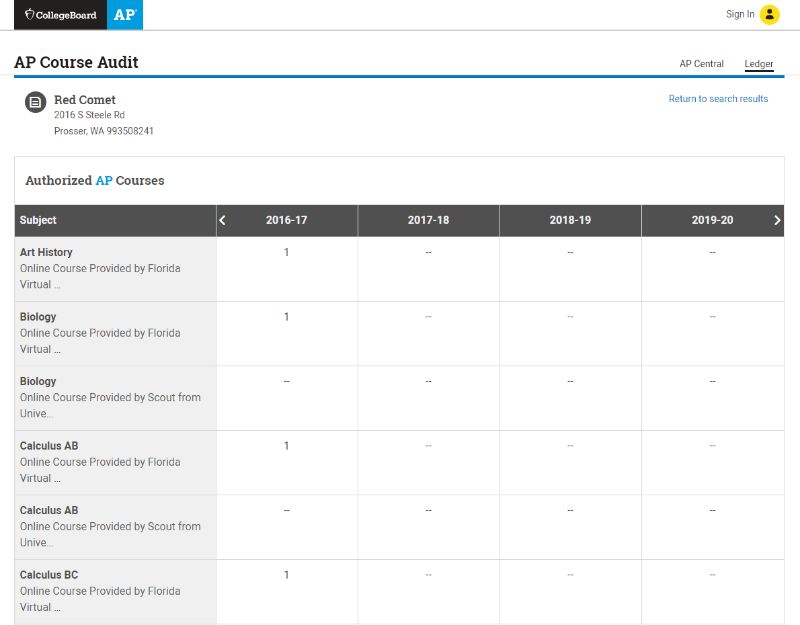Viewport: 800px width, 625px height.
Task: Click the Art History subject row
Action: [115, 269]
